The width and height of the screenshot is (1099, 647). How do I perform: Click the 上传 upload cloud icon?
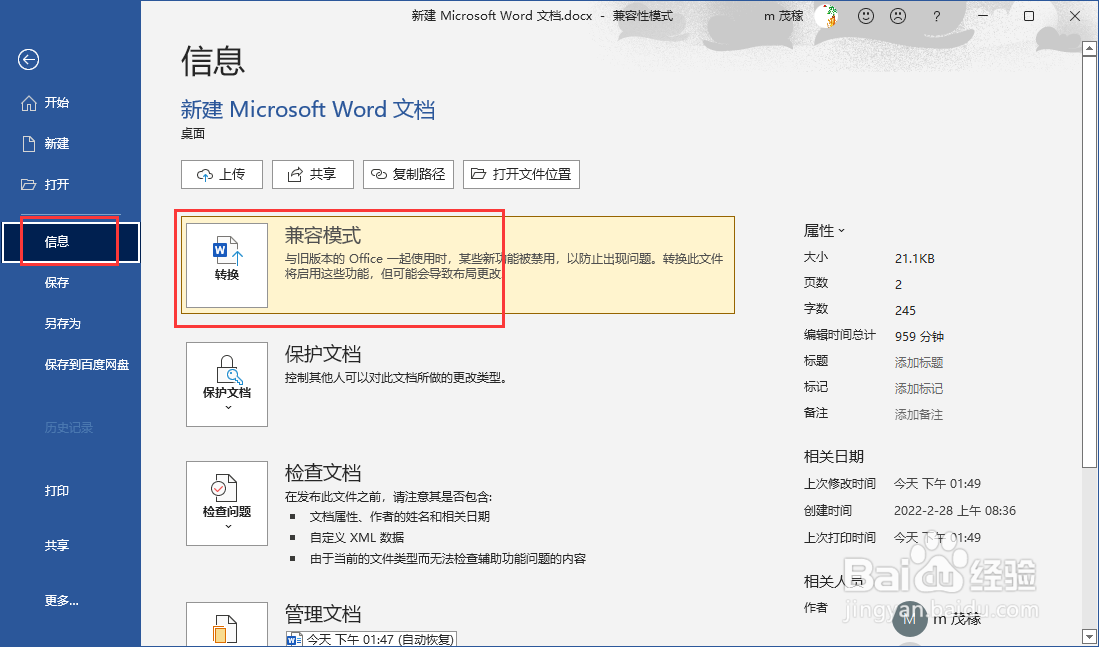click(x=207, y=174)
